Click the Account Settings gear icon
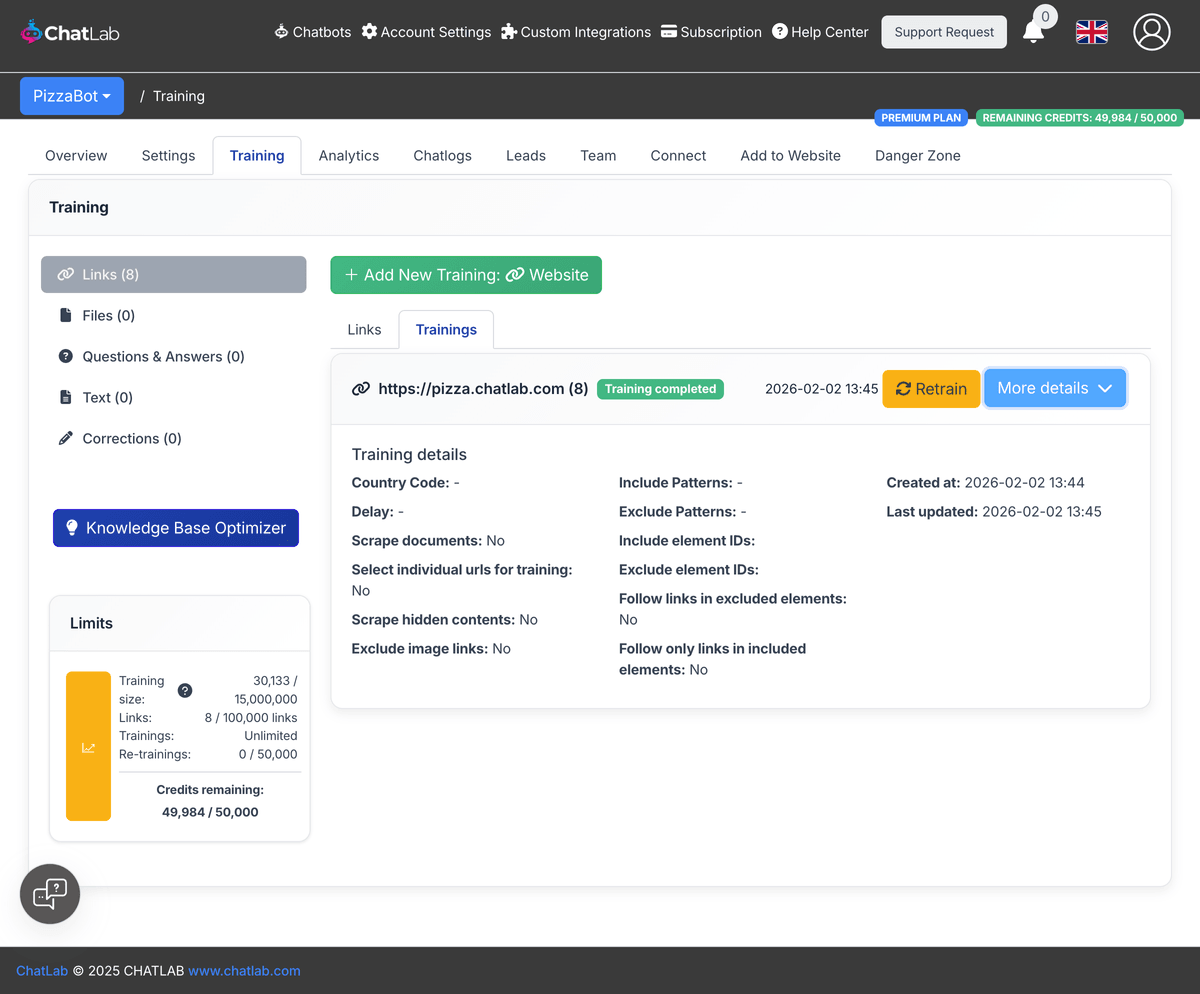 [x=370, y=31]
